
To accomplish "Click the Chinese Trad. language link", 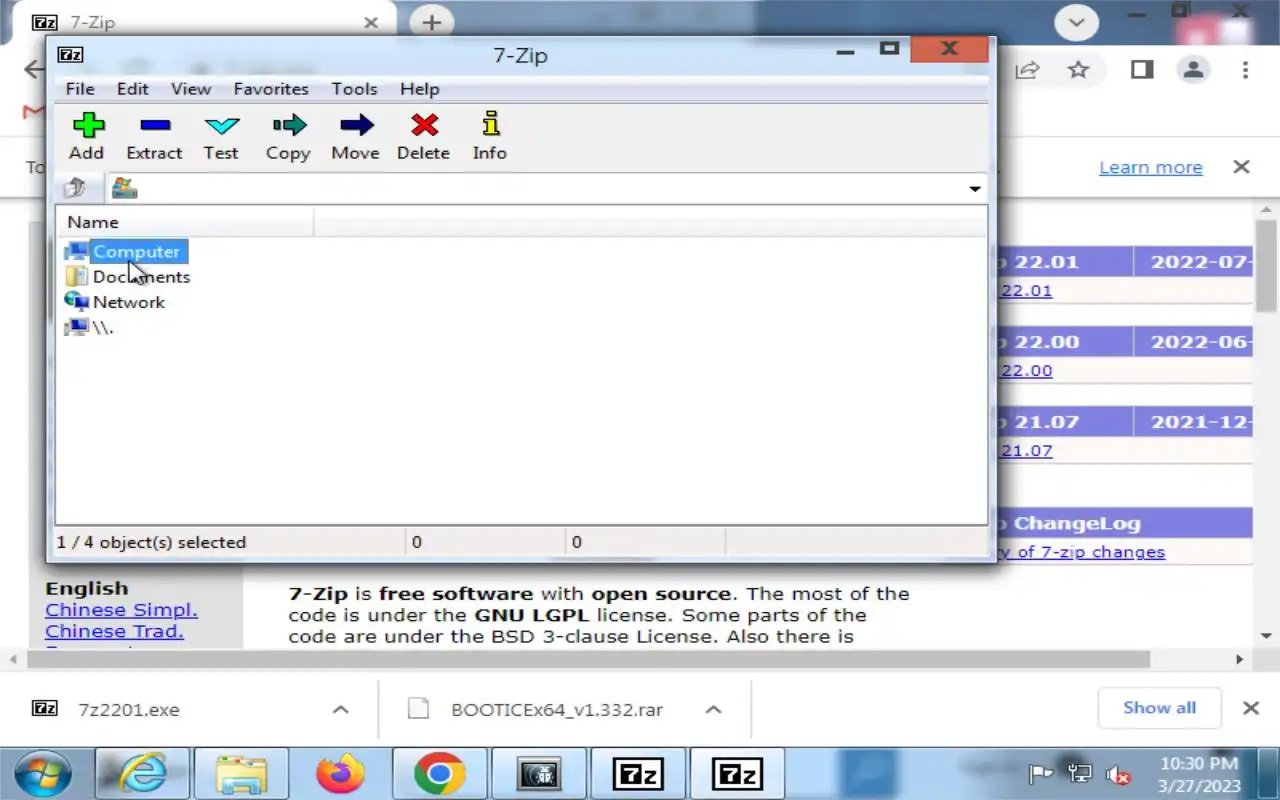I will pyautogui.click(x=114, y=632).
